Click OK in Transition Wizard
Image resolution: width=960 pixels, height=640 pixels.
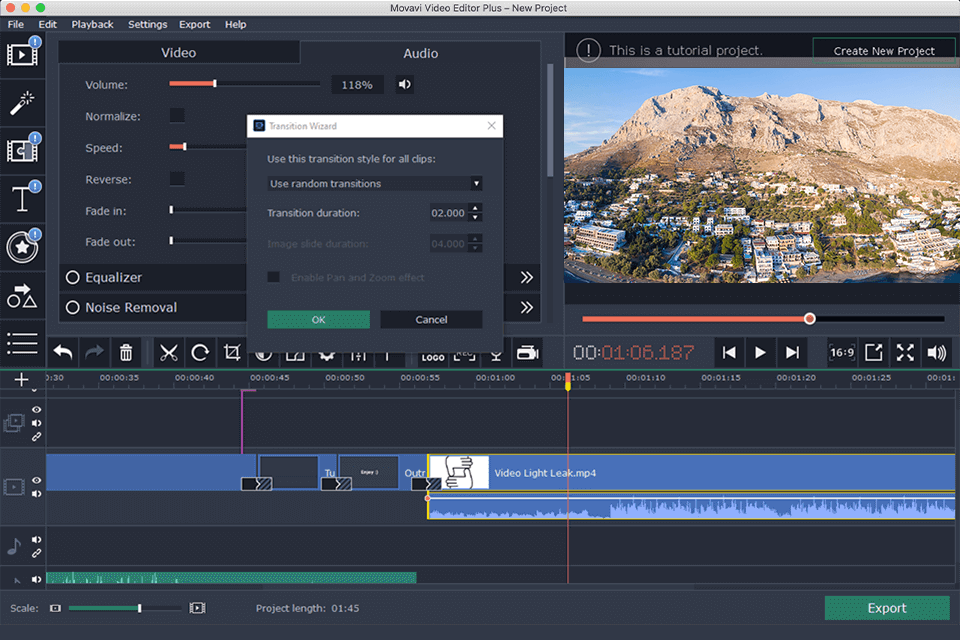click(318, 320)
